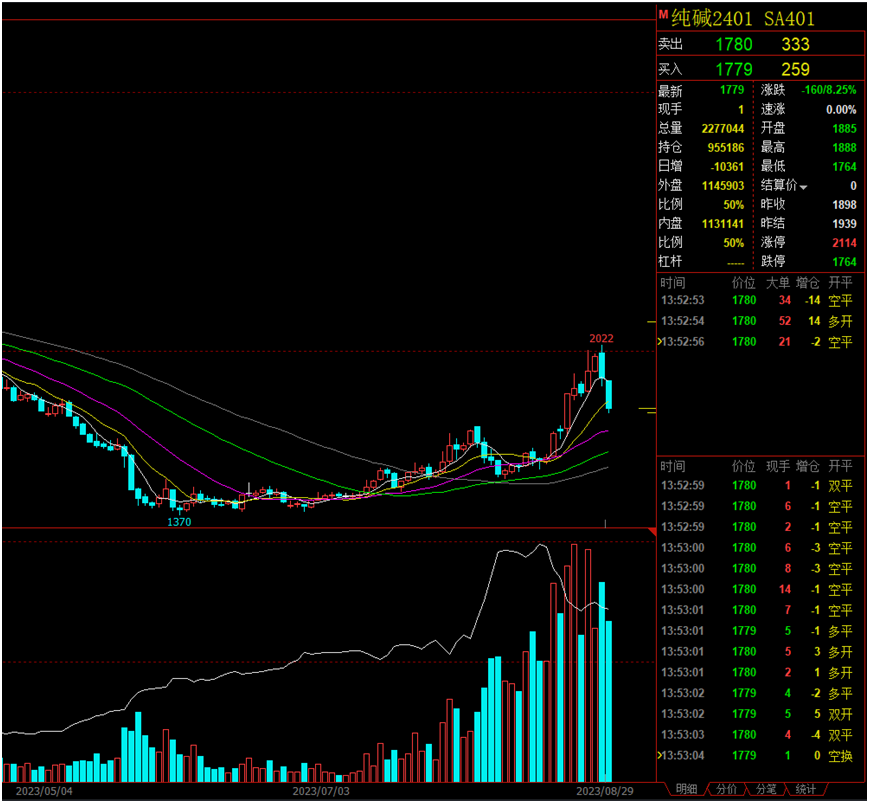
Task: Open the 统计 tab
Action: click(805, 789)
